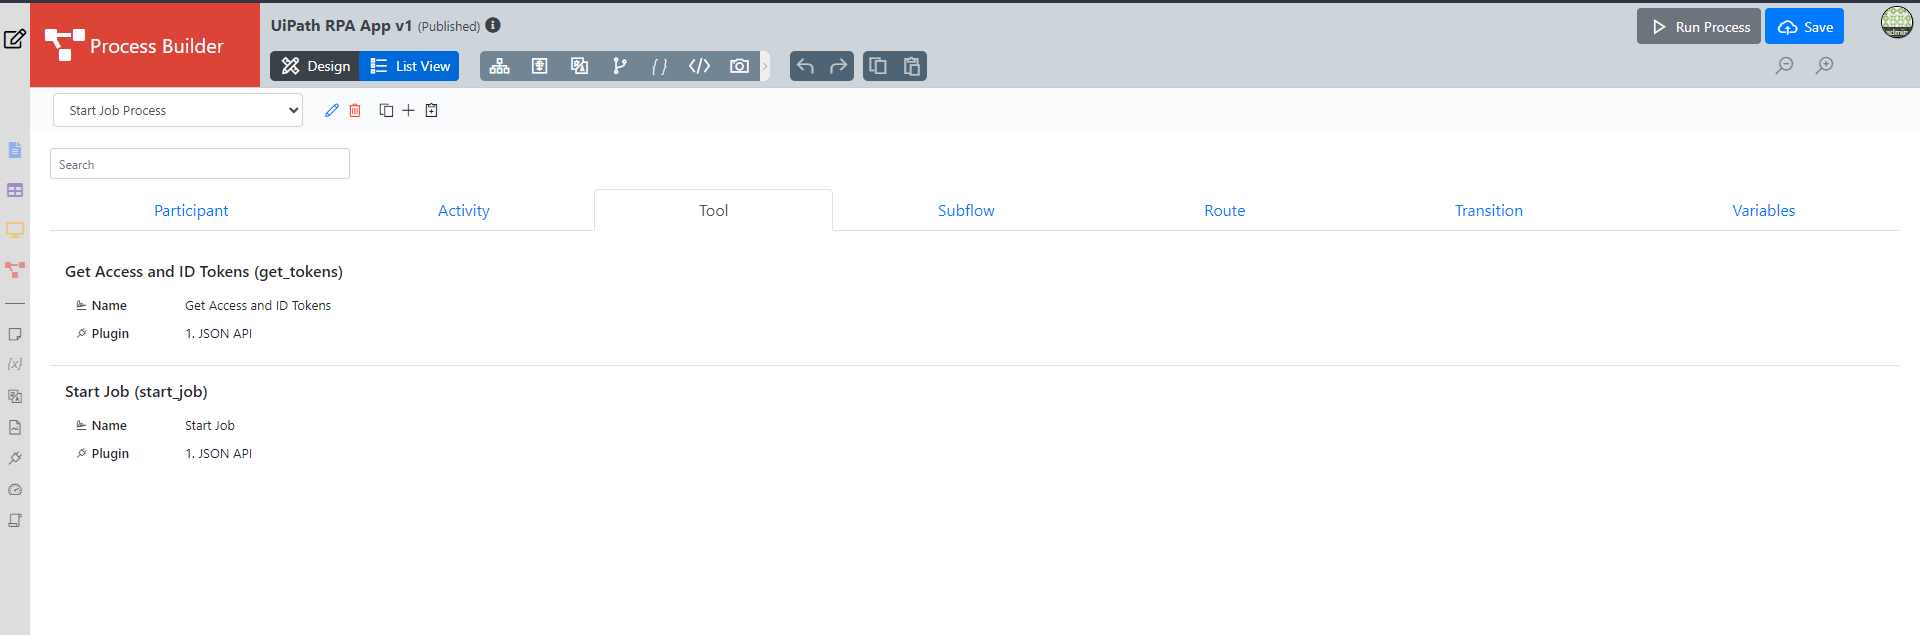The image size is (1920, 635).
Task: Open the Start Job Process dropdown
Action: point(178,110)
